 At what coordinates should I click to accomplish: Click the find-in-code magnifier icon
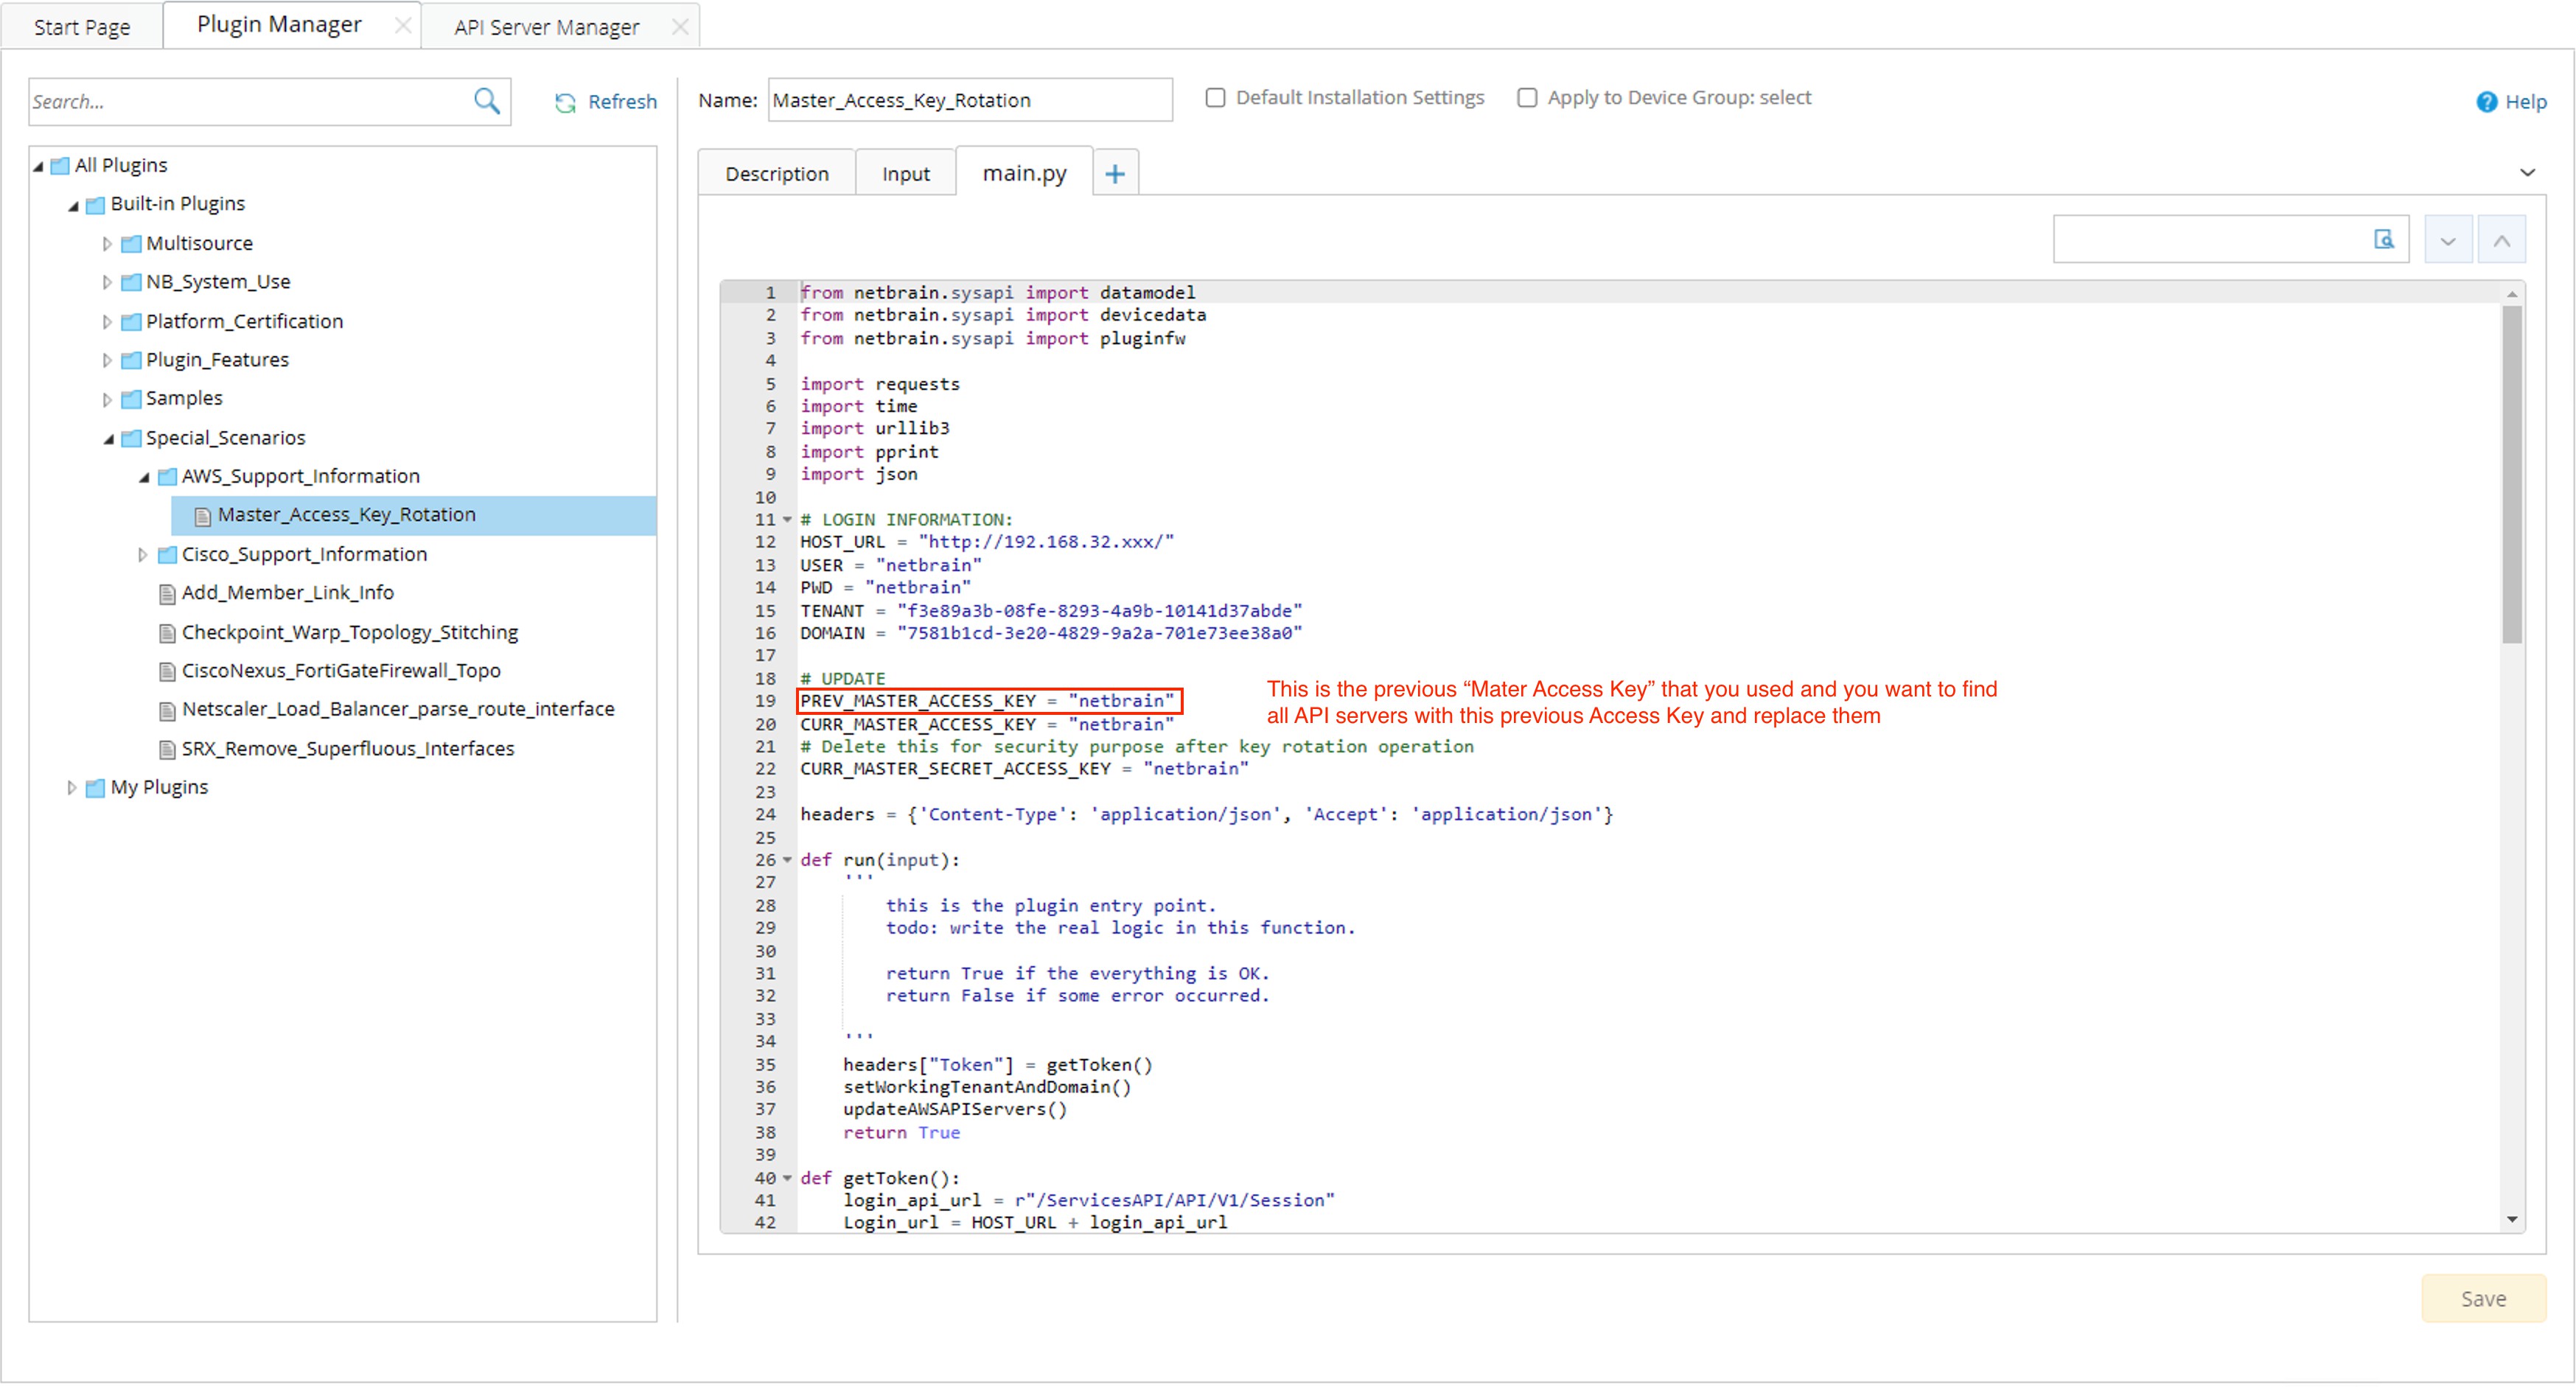2385,239
